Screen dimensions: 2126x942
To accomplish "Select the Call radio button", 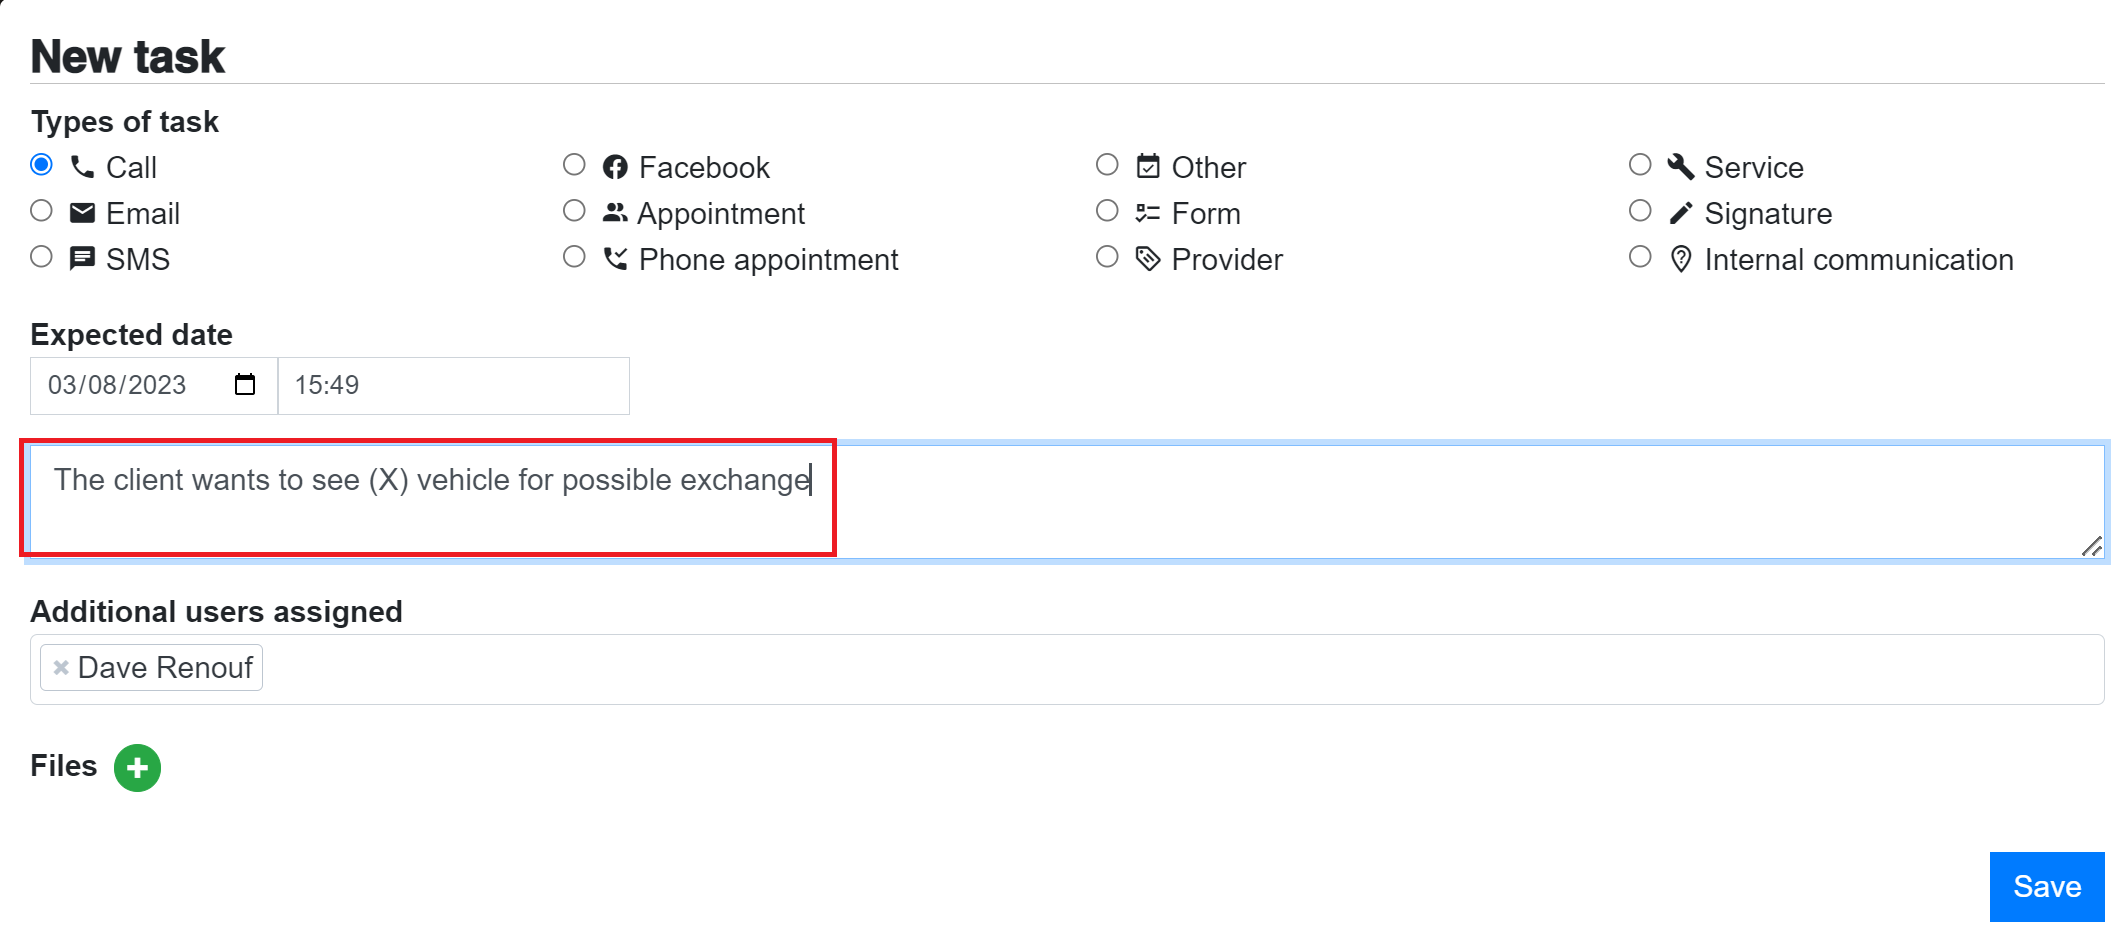I will pos(41,165).
